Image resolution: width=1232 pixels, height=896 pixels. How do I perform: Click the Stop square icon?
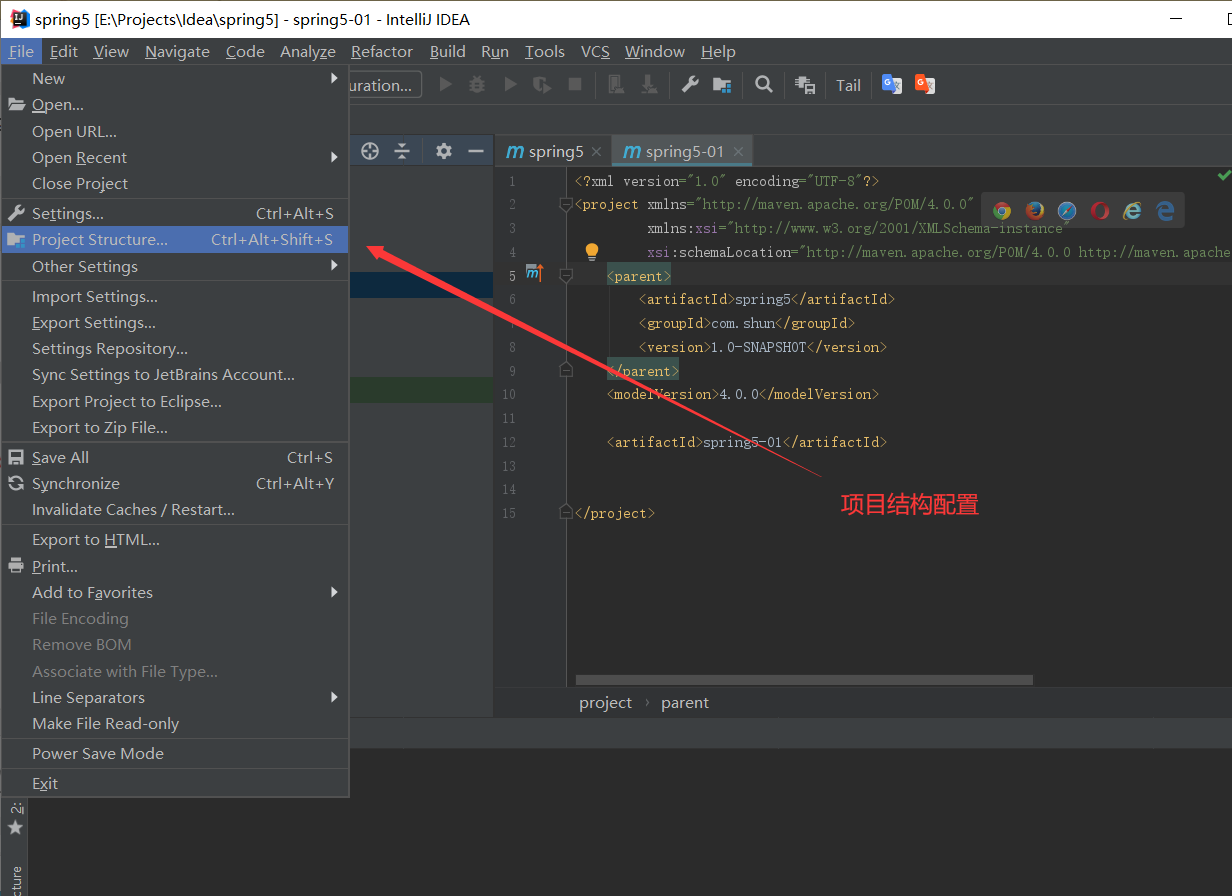click(x=575, y=85)
